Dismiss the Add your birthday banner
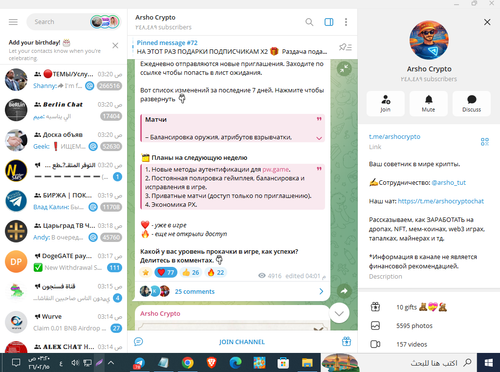 click(x=115, y=45)
